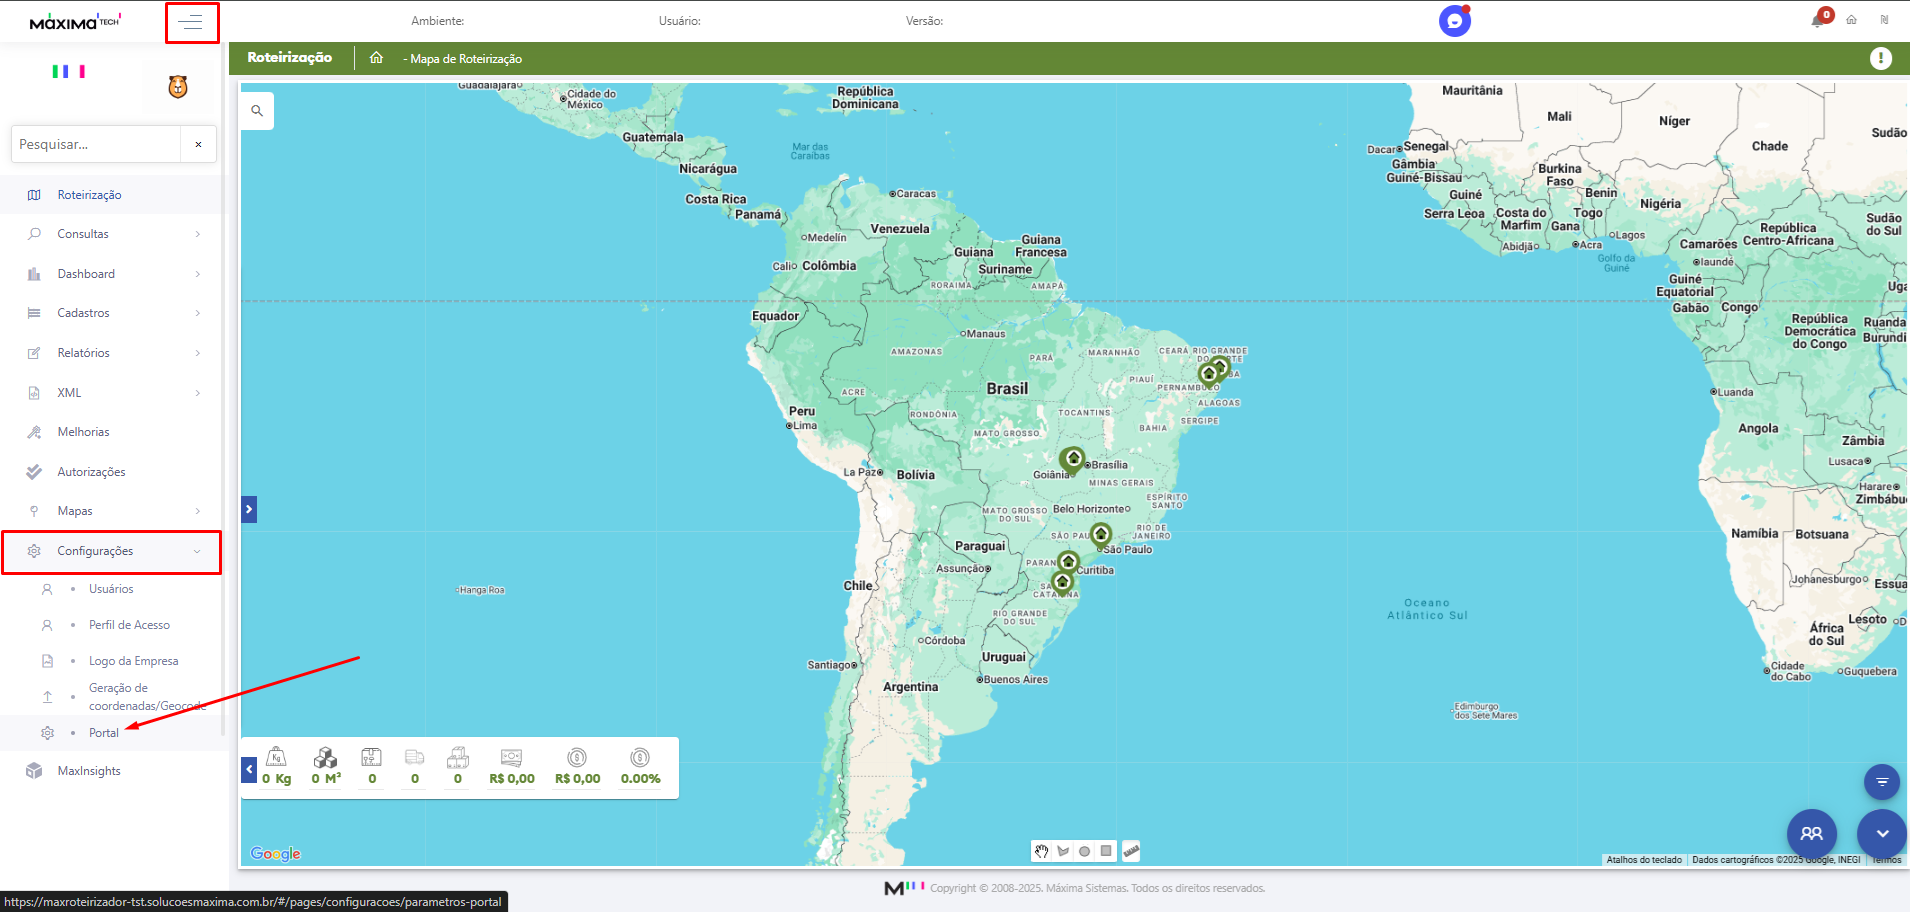
Task: Click the Melhorias tools icon
Action: tap(34, 432)
